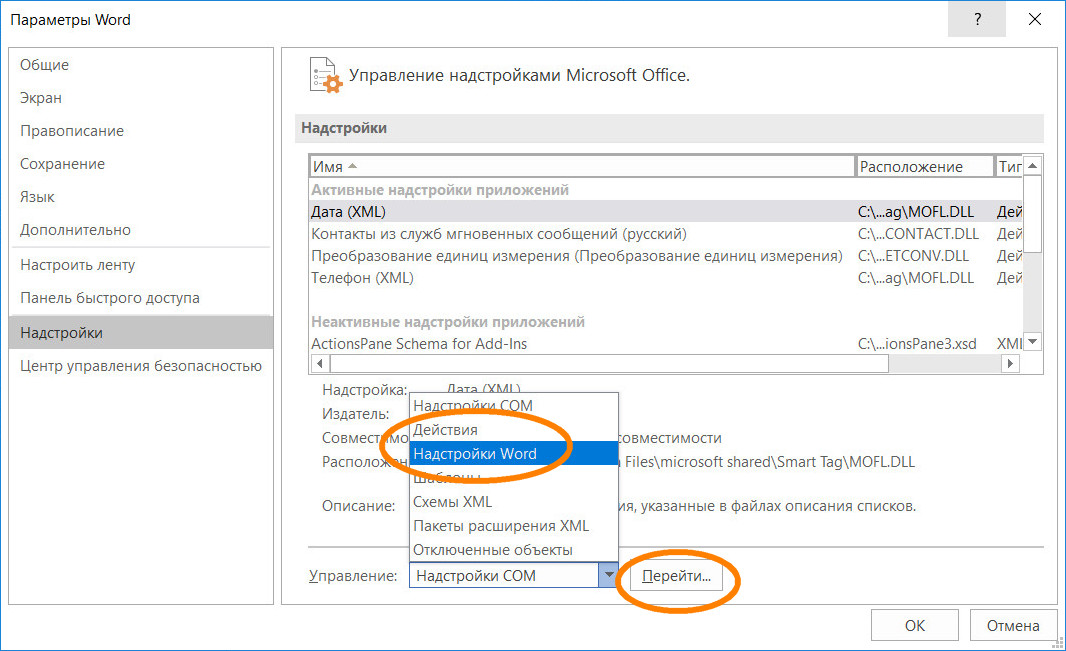Click the C:\...ionsPane3.xsd location cell
This screenshot has height=651, width=1066.
pyautogui.click(x=917, y=344)
